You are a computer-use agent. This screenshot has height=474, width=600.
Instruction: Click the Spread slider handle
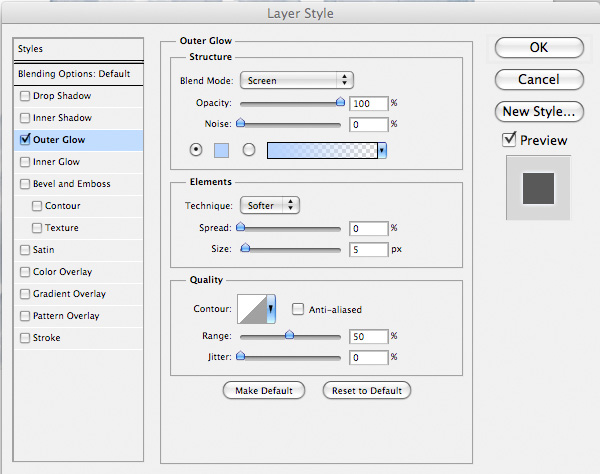tap(240, 227)
